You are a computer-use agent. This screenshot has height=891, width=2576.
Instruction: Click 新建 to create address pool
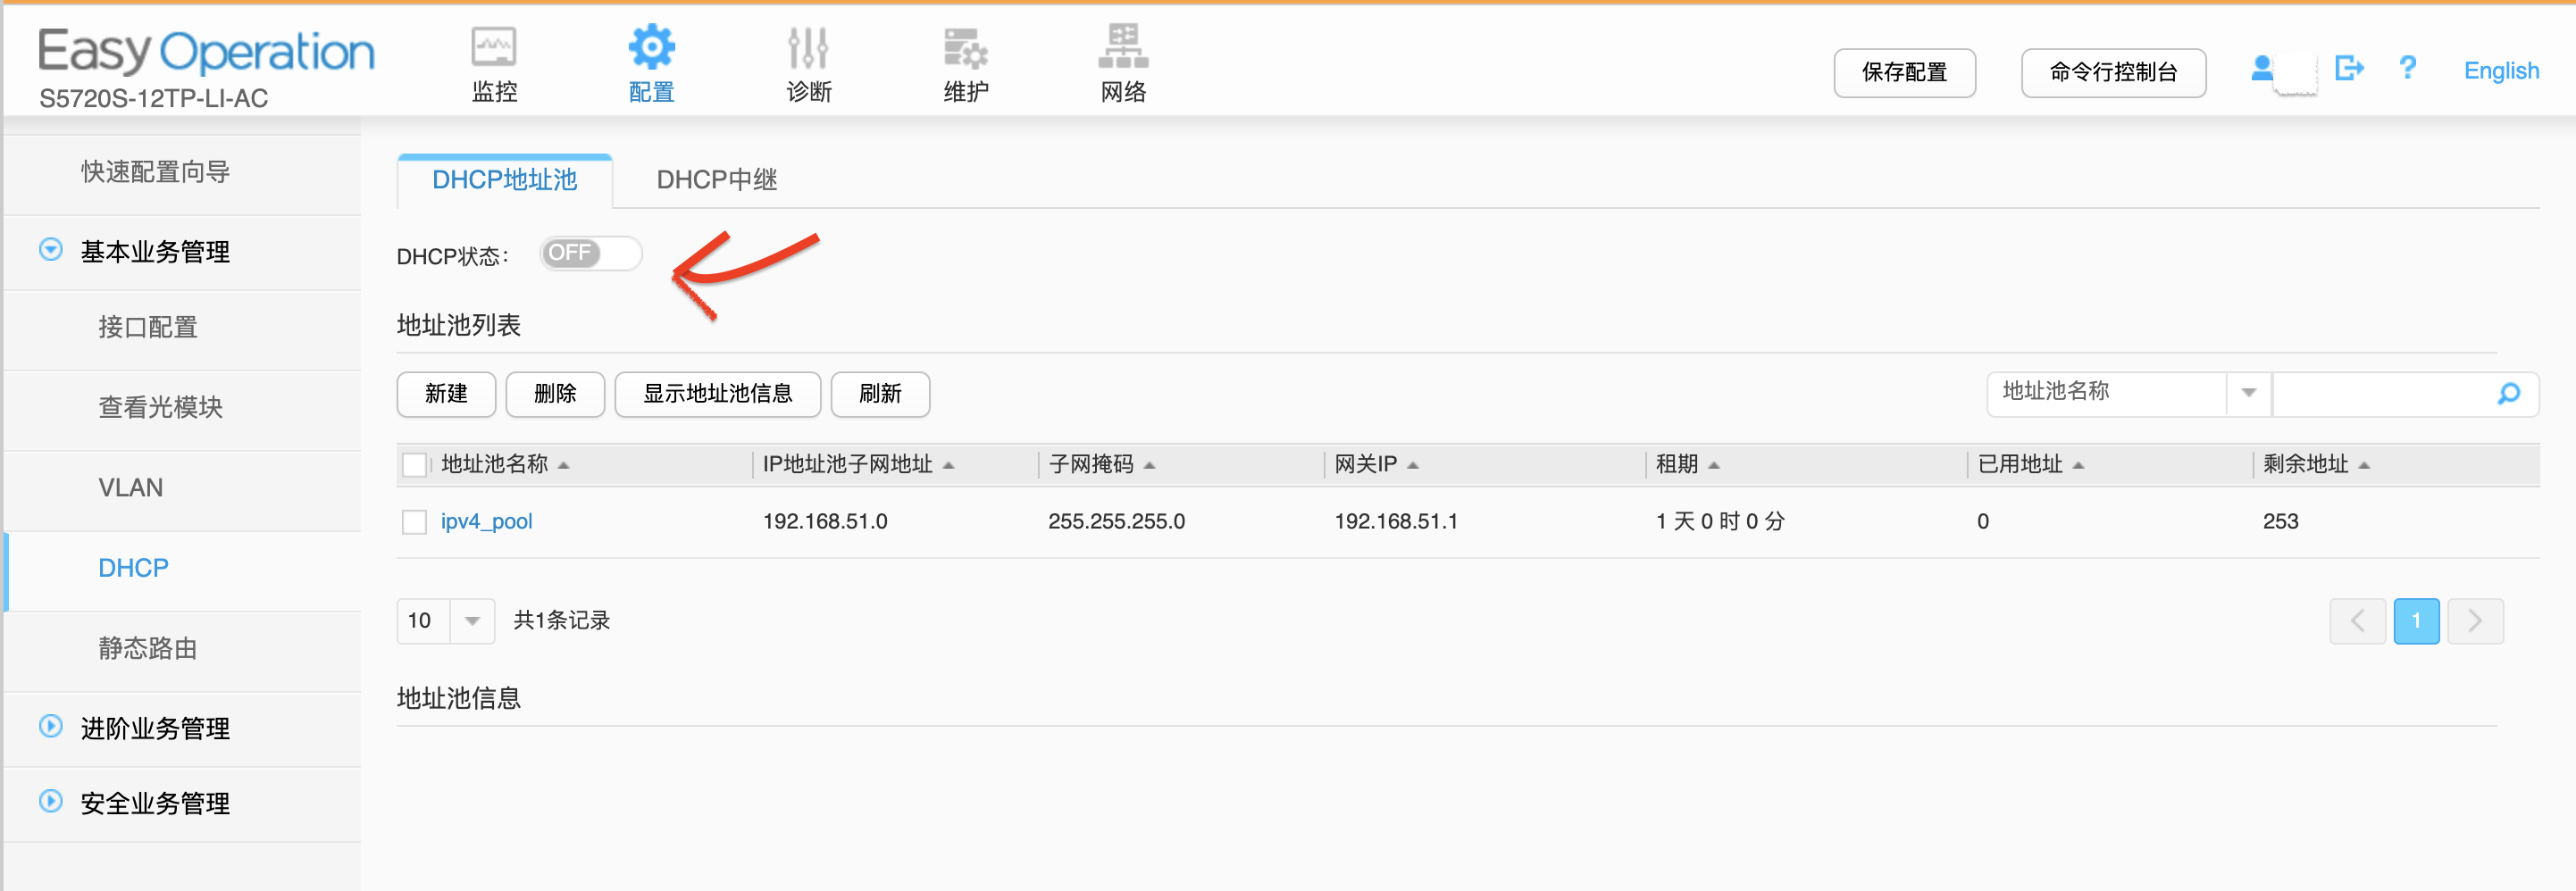(x=446, y=394)
